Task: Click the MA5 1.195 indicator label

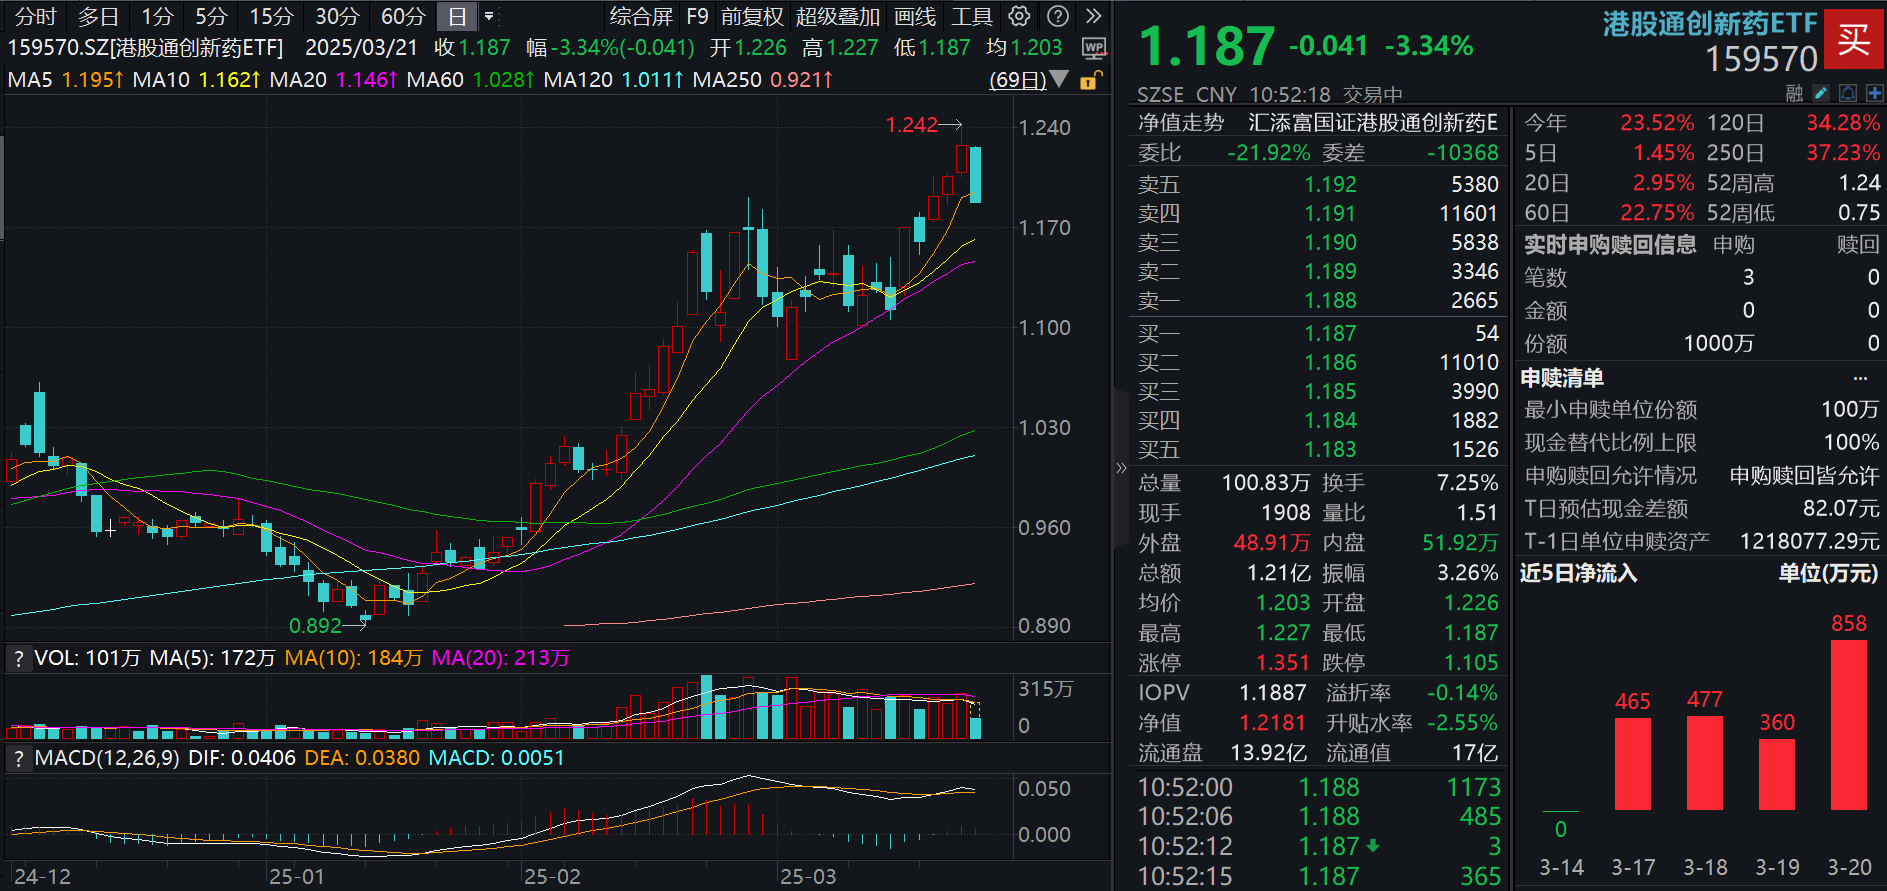Action: [x=66, y=79]
